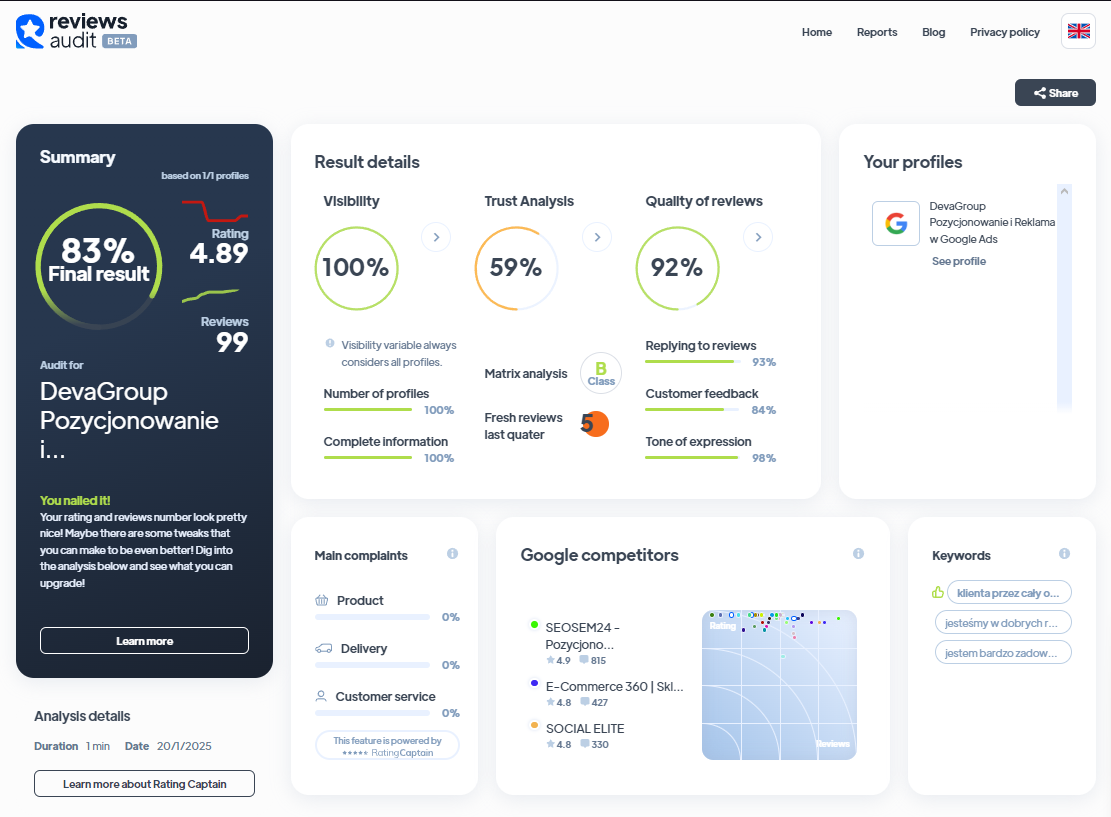This screenshot has height=817, width=1111.
Task: Select the 'jestem bardzo zadow...' keyword
Action: click(1003, 653)
